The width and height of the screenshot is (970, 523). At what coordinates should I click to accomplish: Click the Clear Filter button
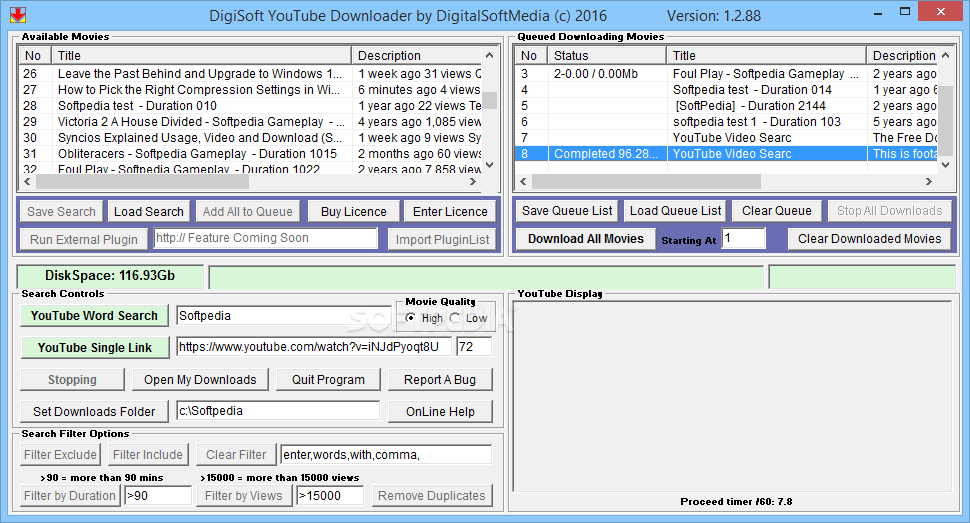[236, 455]
